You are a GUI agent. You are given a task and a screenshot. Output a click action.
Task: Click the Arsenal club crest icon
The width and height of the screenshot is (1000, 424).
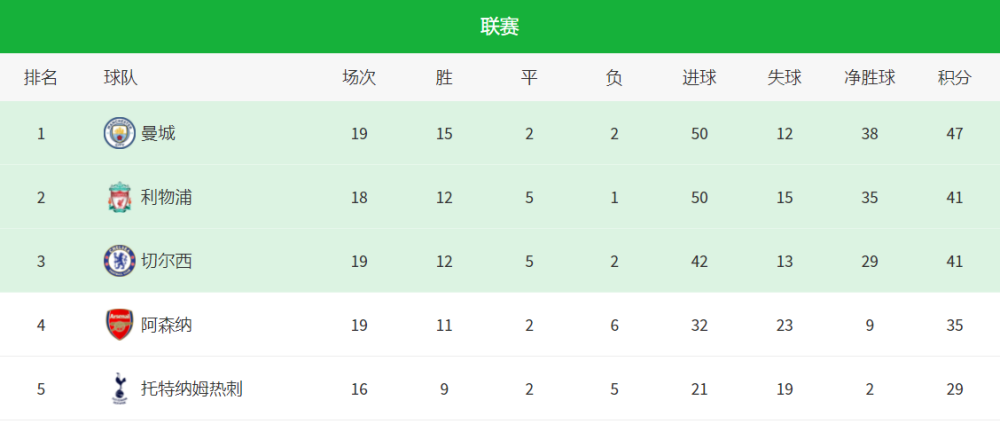pos(120,325)
